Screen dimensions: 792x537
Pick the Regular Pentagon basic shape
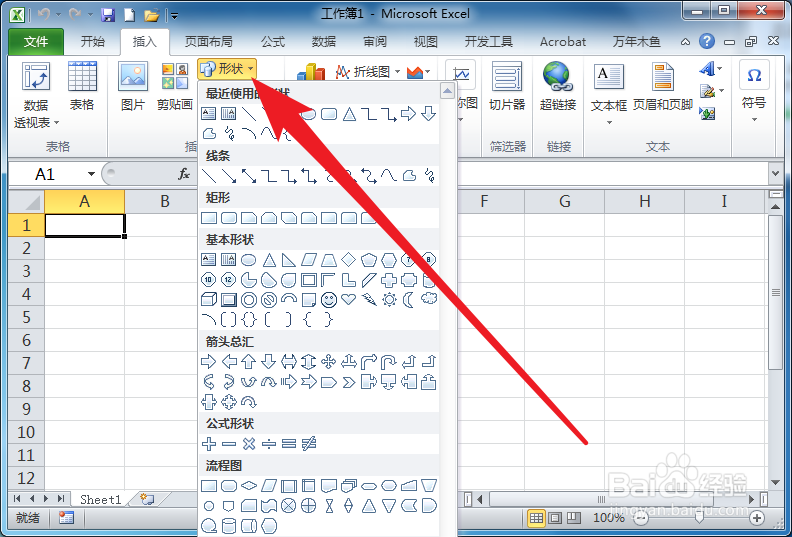tap(369, 260)
